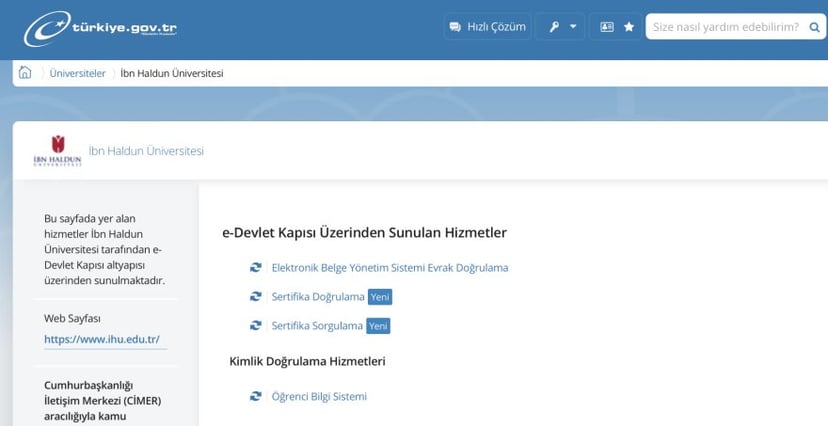
Task: Click the search magnifier icon
Action: pyautogui.click(x=814, y=27)
